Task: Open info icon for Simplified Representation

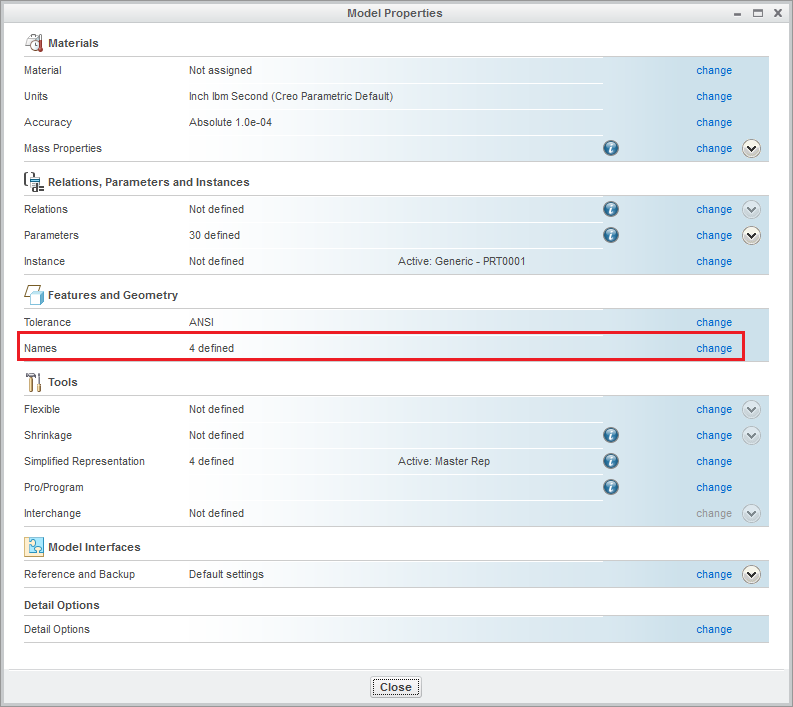Action: tap(611, 461)
